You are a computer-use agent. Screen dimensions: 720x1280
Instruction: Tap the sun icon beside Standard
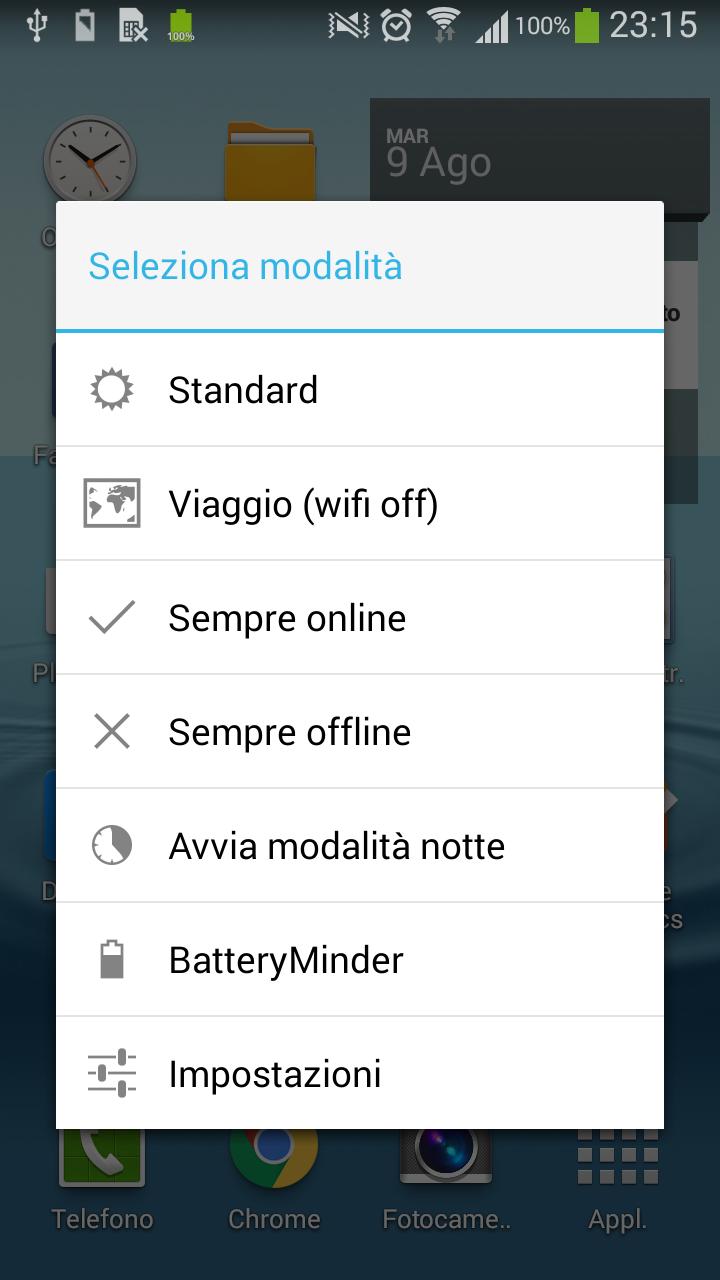click(111, 390)
